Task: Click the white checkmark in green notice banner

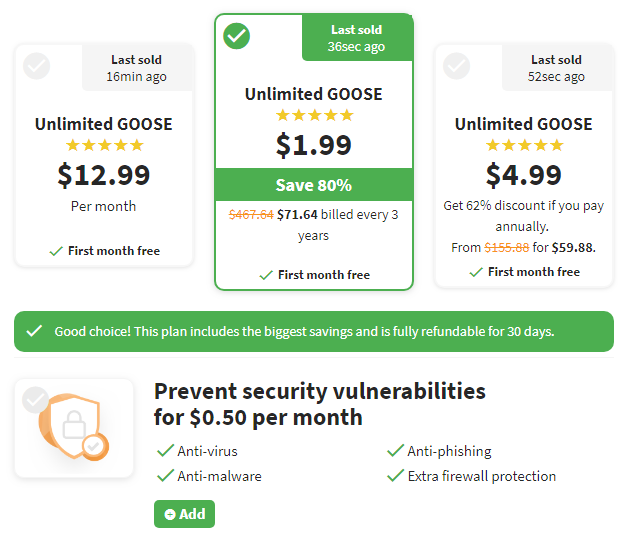Action: click(34, 331)
